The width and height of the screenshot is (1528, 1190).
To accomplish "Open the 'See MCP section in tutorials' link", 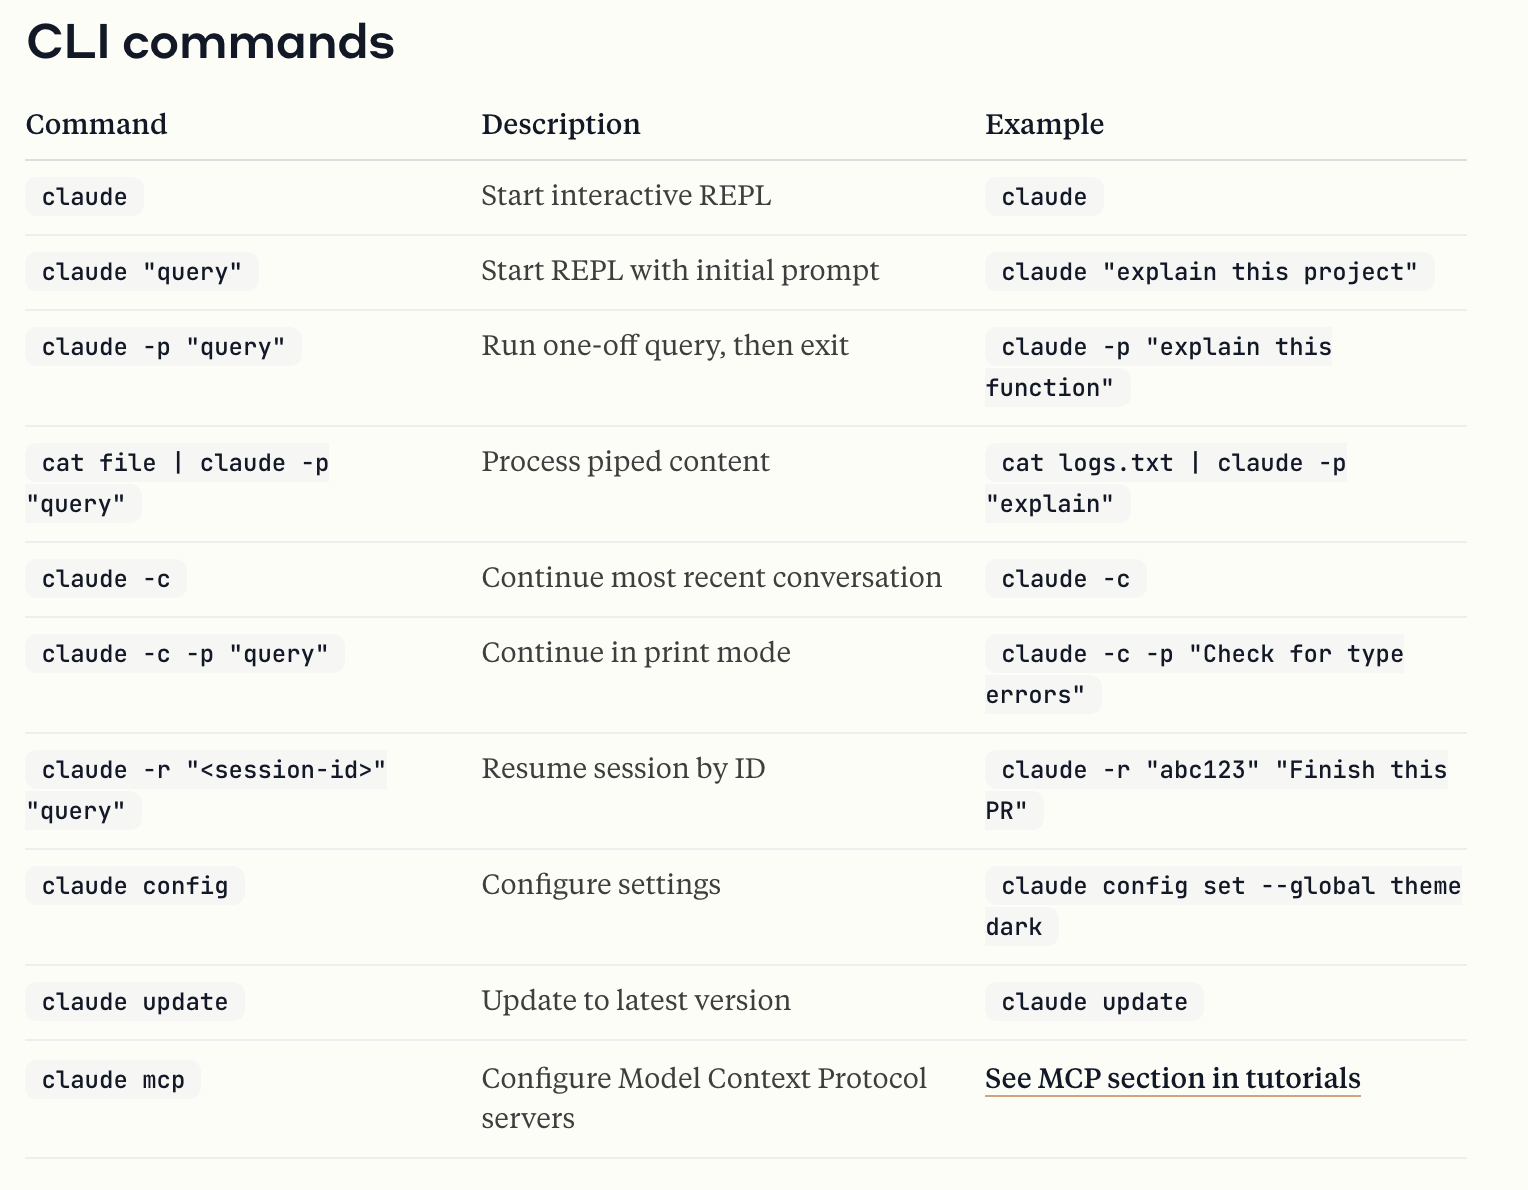I will pyautogui.click(x=1172, y=1078).
